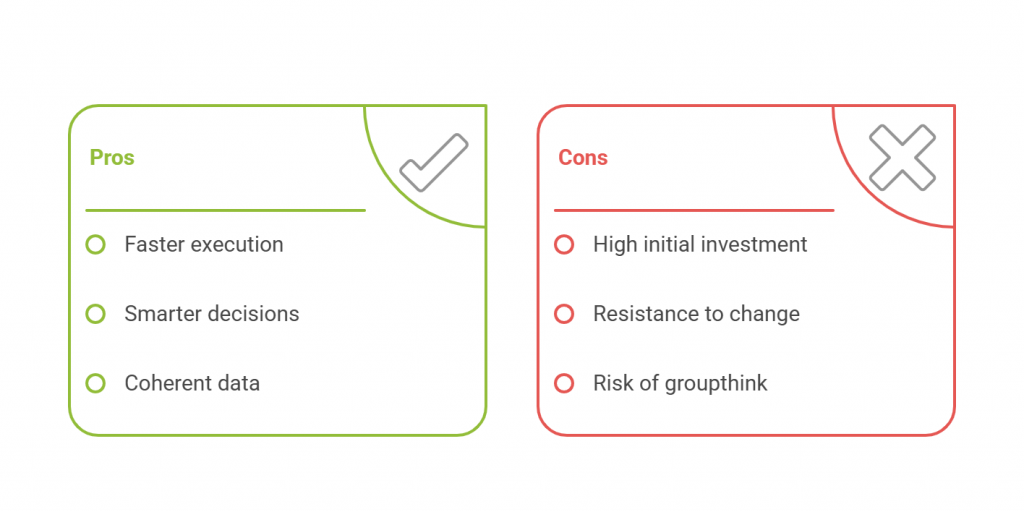The width and height of the screenshot is (1024, 512).
Task: Click the gray checkmark icon in Pros card
Action: 434,161
